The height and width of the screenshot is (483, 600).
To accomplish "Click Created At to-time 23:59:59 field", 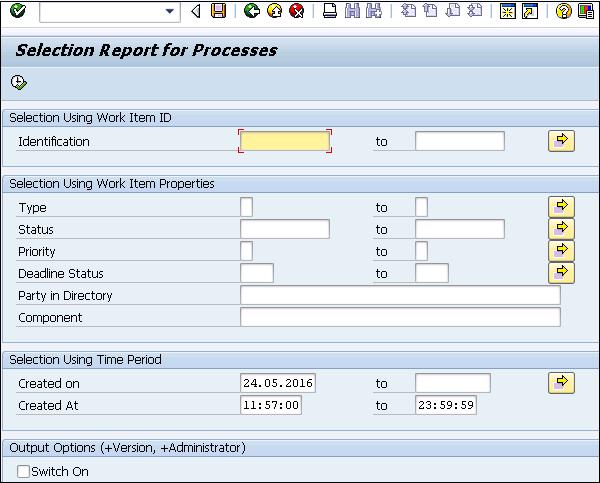I will coord(446,405).
